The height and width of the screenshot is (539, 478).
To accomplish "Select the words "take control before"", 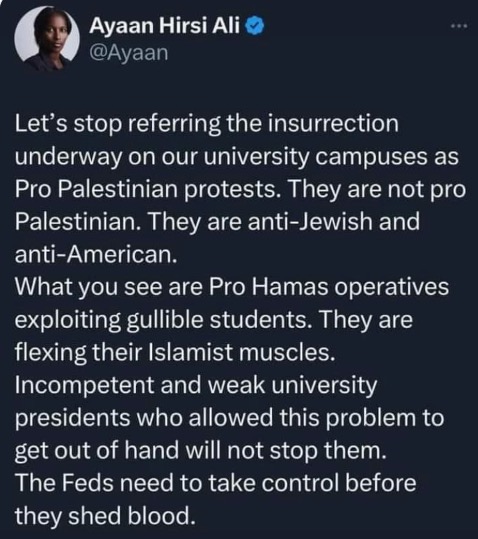I will (312, 483).
